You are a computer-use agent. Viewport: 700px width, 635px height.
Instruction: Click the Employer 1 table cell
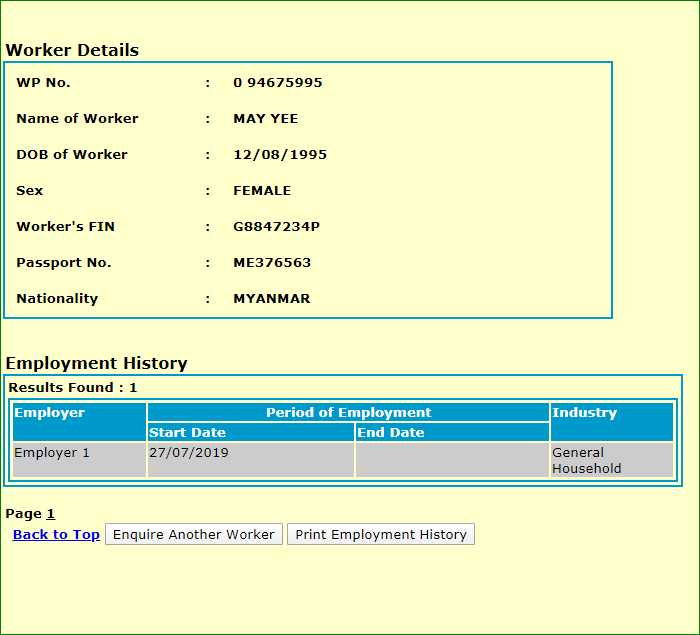[52, 453]
